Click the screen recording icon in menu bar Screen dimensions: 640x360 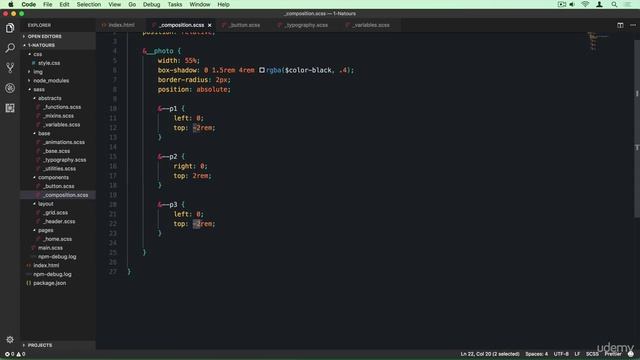[x=562, y=4]
